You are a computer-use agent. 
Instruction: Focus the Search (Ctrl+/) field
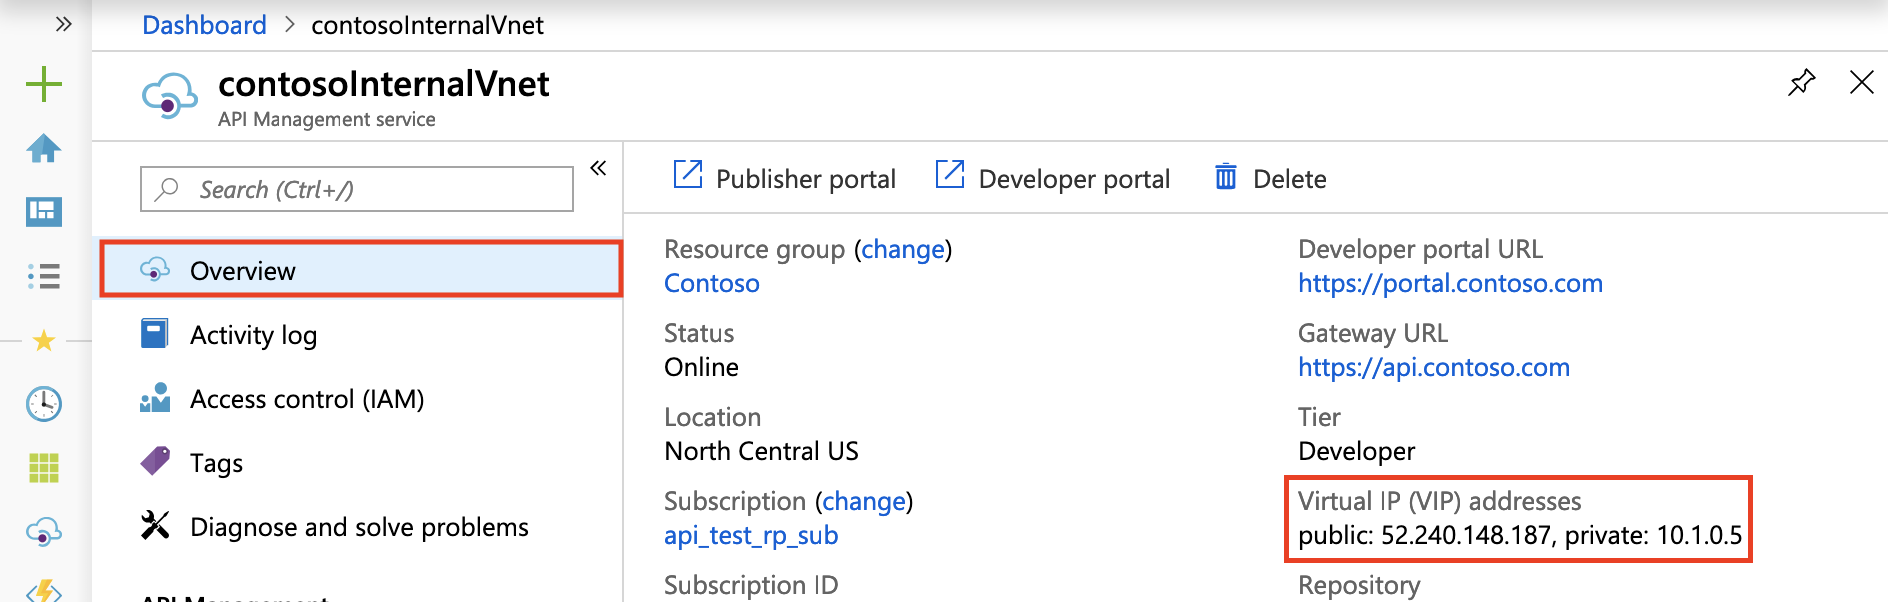[x=357, y=189]
